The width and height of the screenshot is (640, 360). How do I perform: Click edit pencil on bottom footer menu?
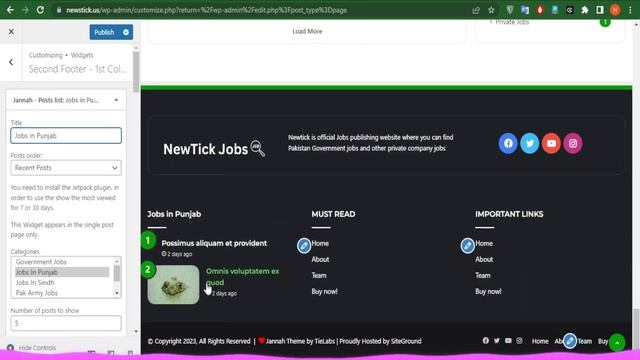click(x=570, y=341)
